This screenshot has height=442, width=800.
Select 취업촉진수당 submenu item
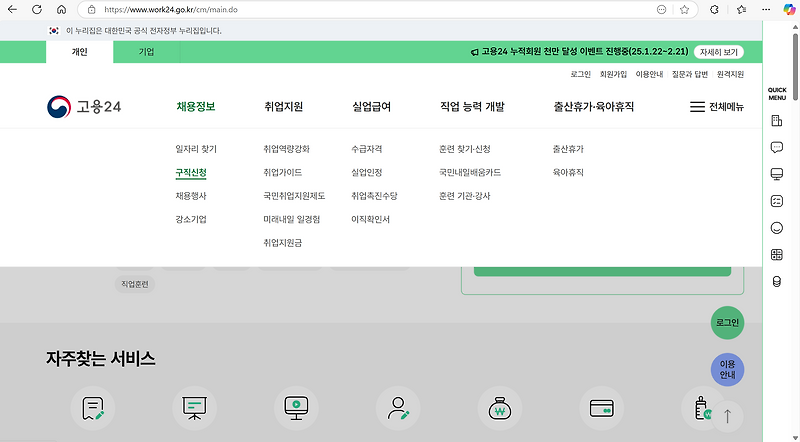tap(374, 196)
